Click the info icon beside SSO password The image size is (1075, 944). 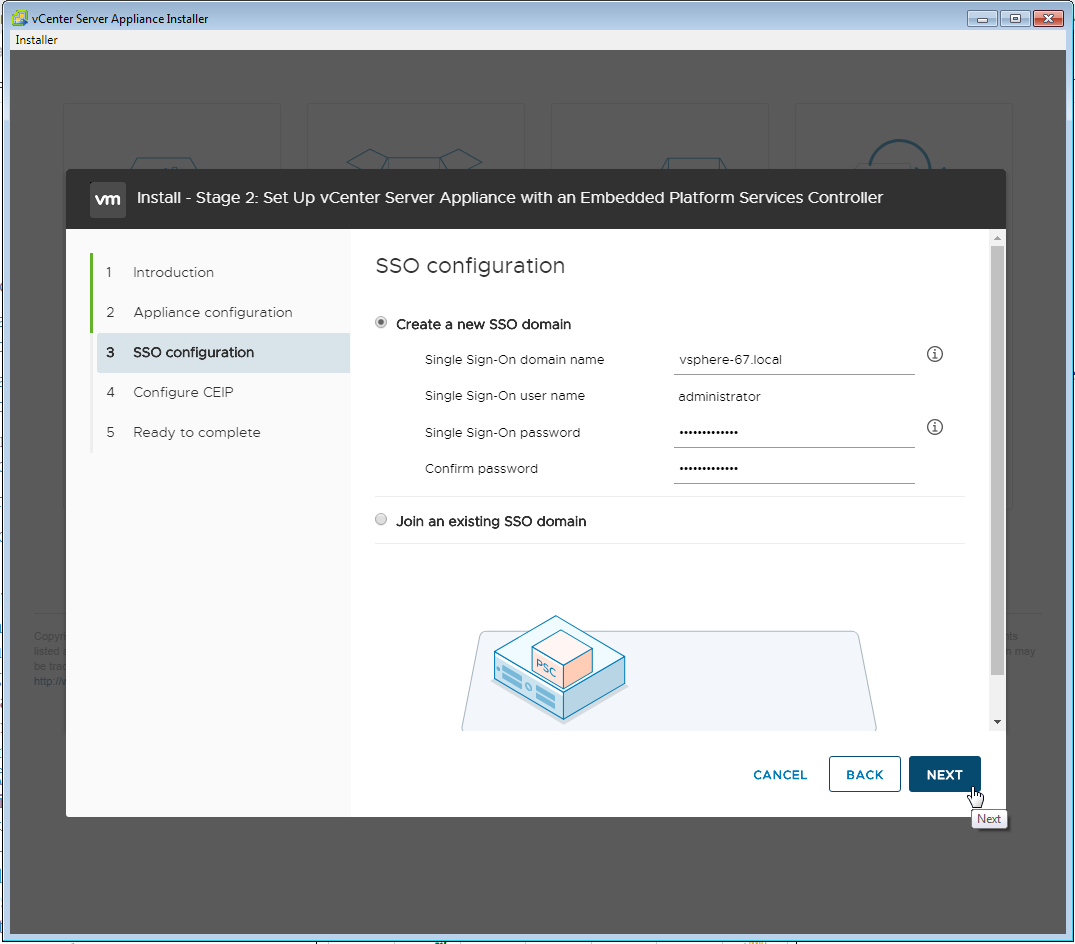[935, 428]
